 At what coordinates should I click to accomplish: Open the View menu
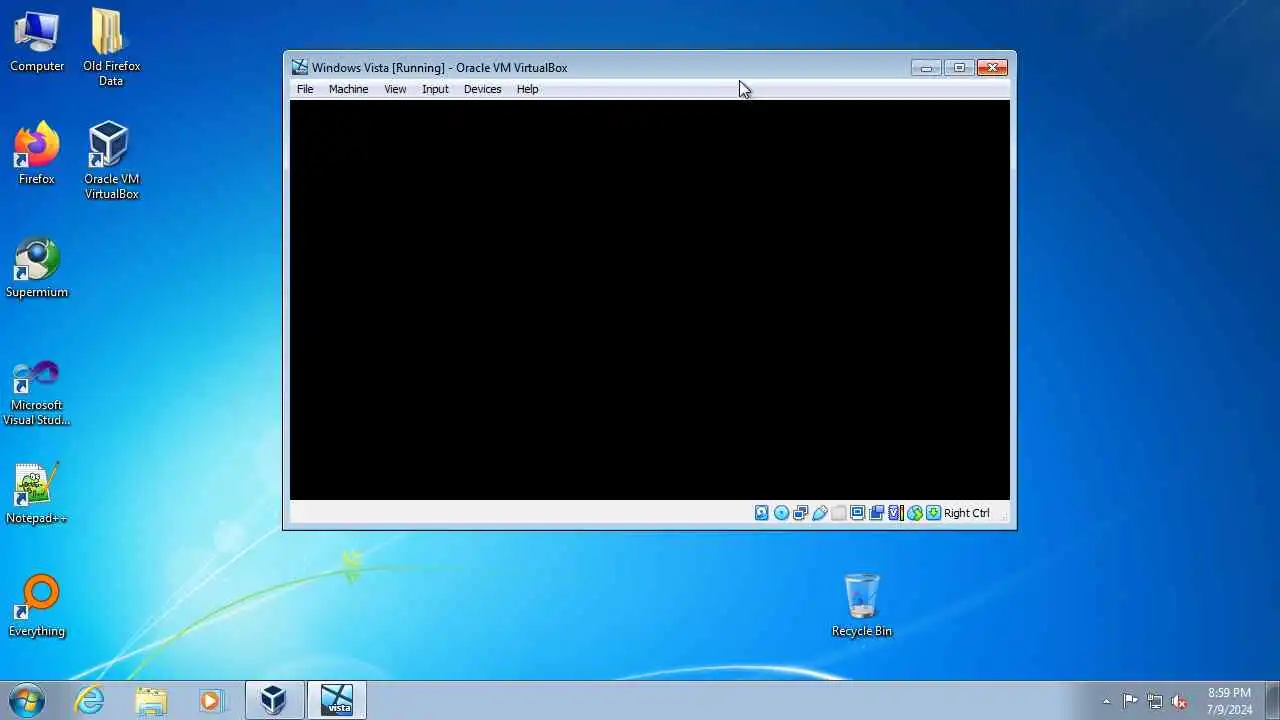pyautogui.click(x=395, y=89)
